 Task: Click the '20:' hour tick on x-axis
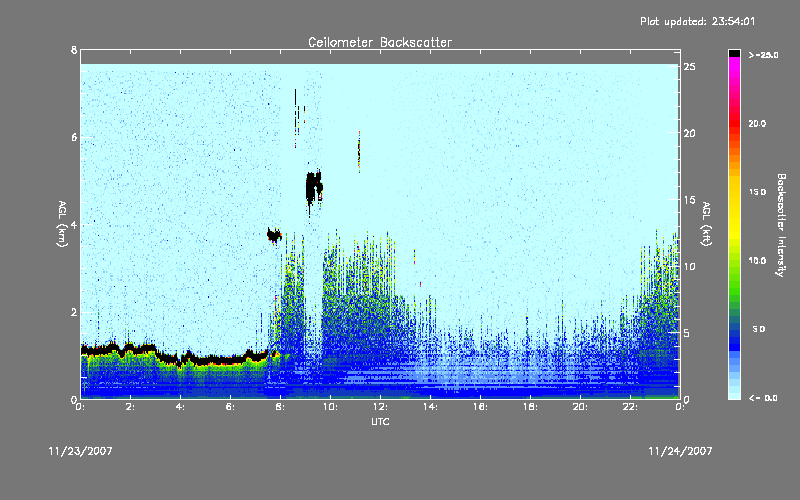[x=581, y=407]
